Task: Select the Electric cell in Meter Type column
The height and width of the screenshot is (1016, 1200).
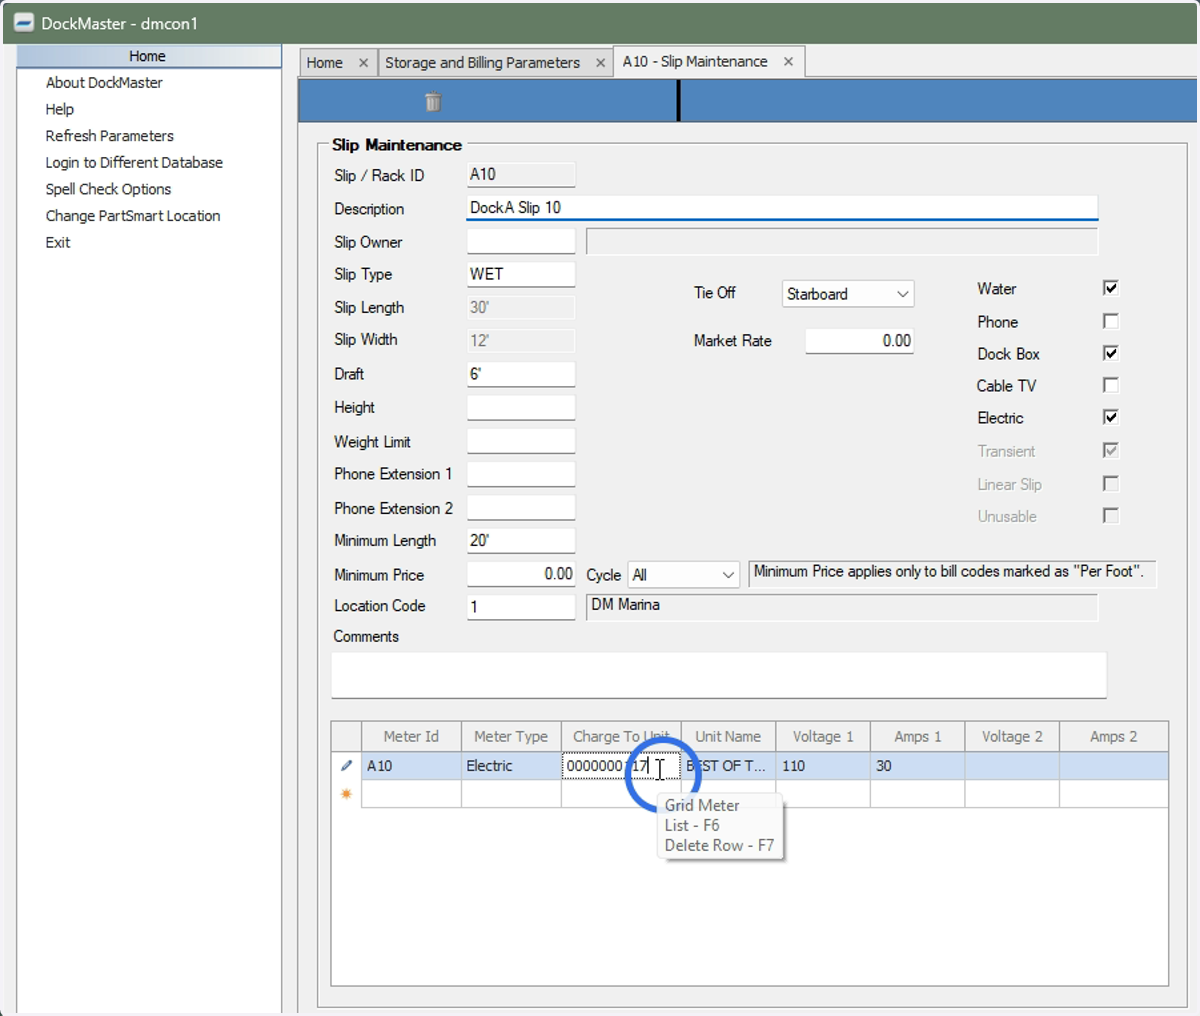Action: click(511, 766)
